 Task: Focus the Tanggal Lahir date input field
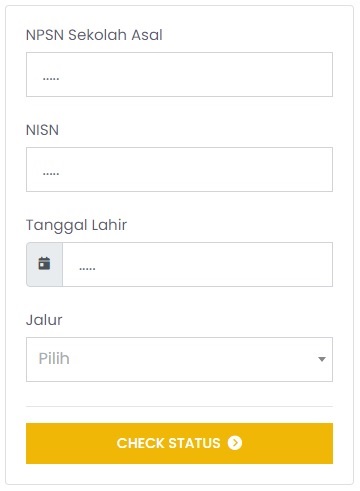pos(197,264)
